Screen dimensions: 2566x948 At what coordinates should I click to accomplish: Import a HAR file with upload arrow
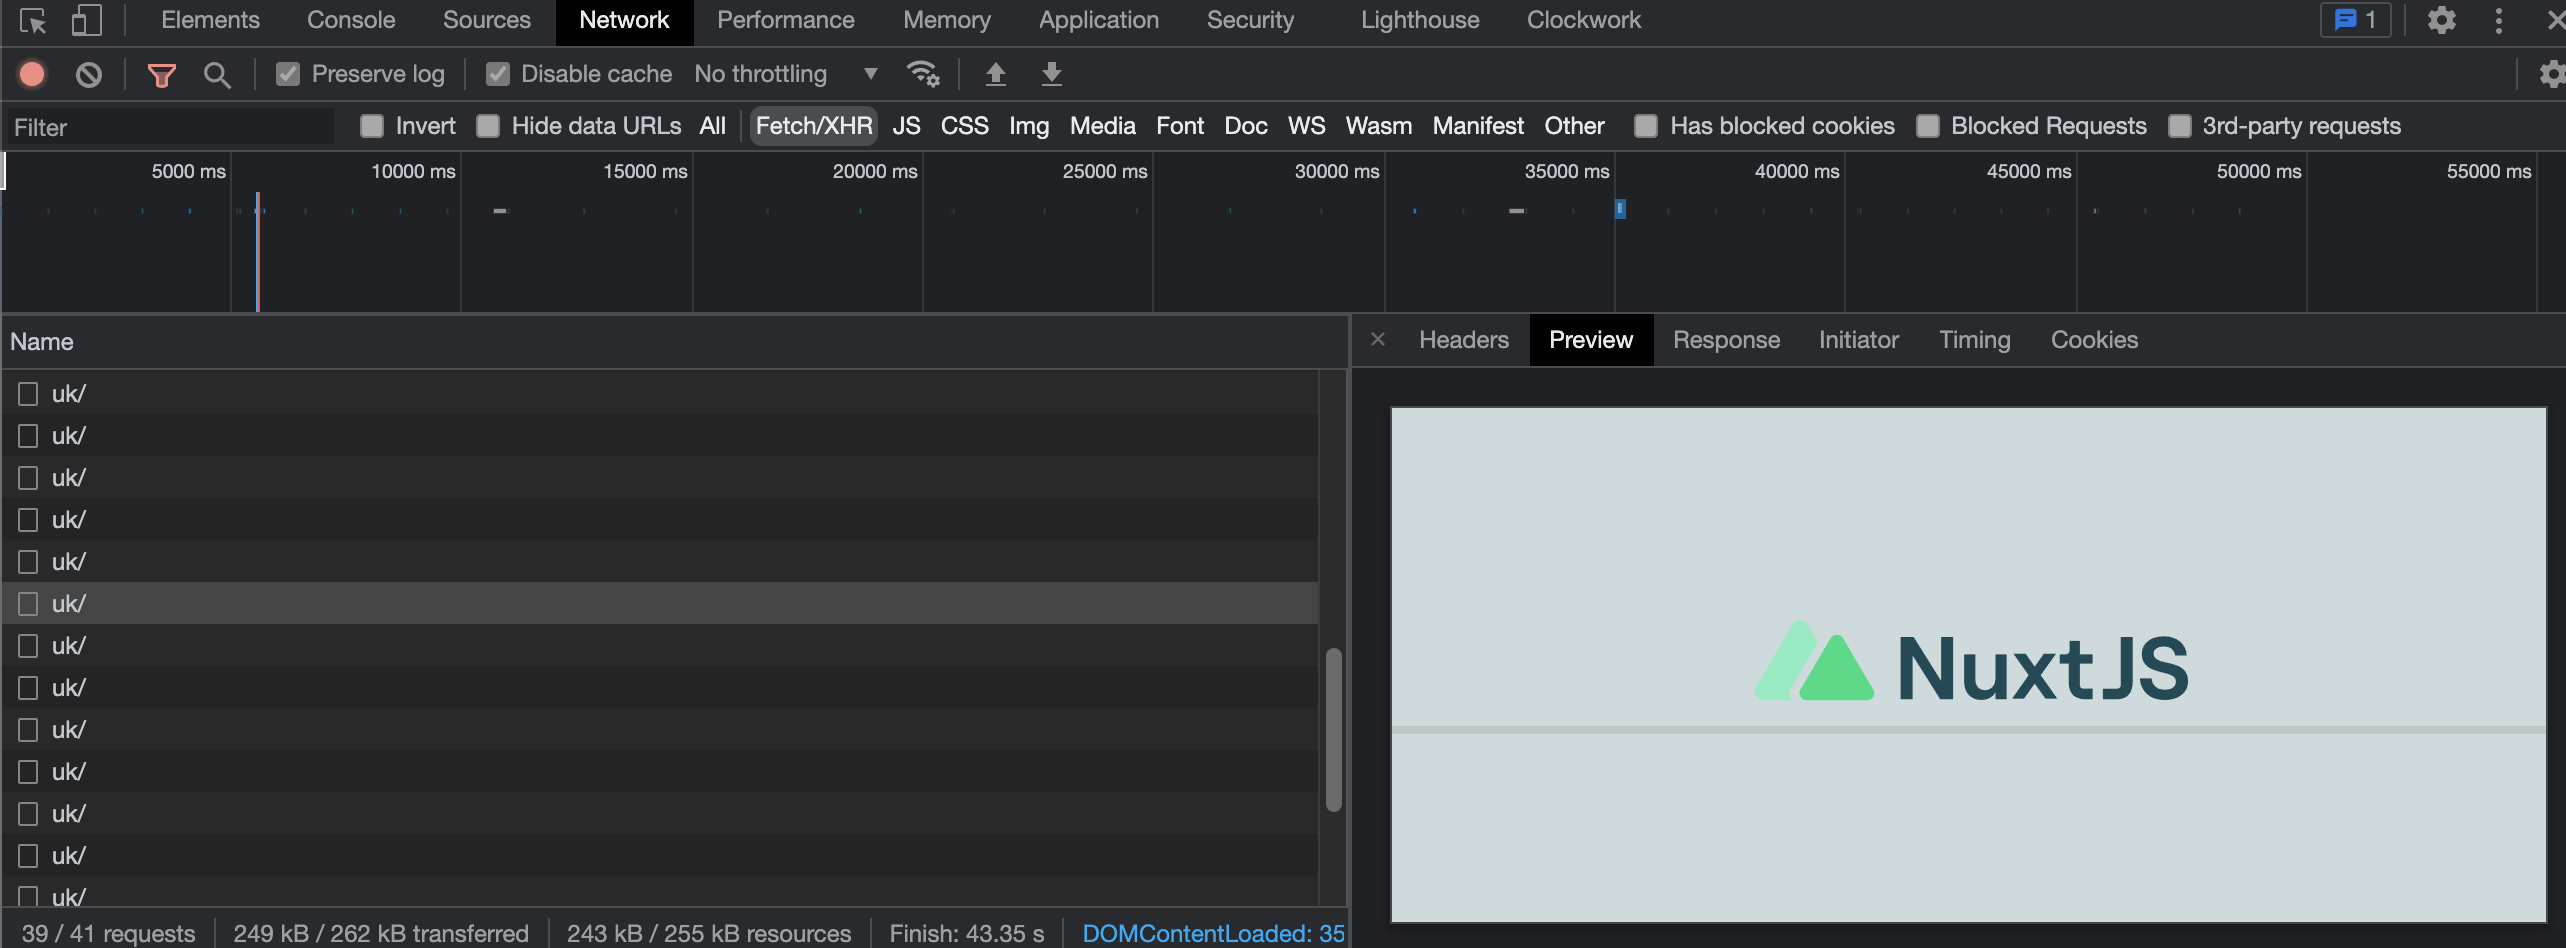pyautogui.click(x=995, y=74)
